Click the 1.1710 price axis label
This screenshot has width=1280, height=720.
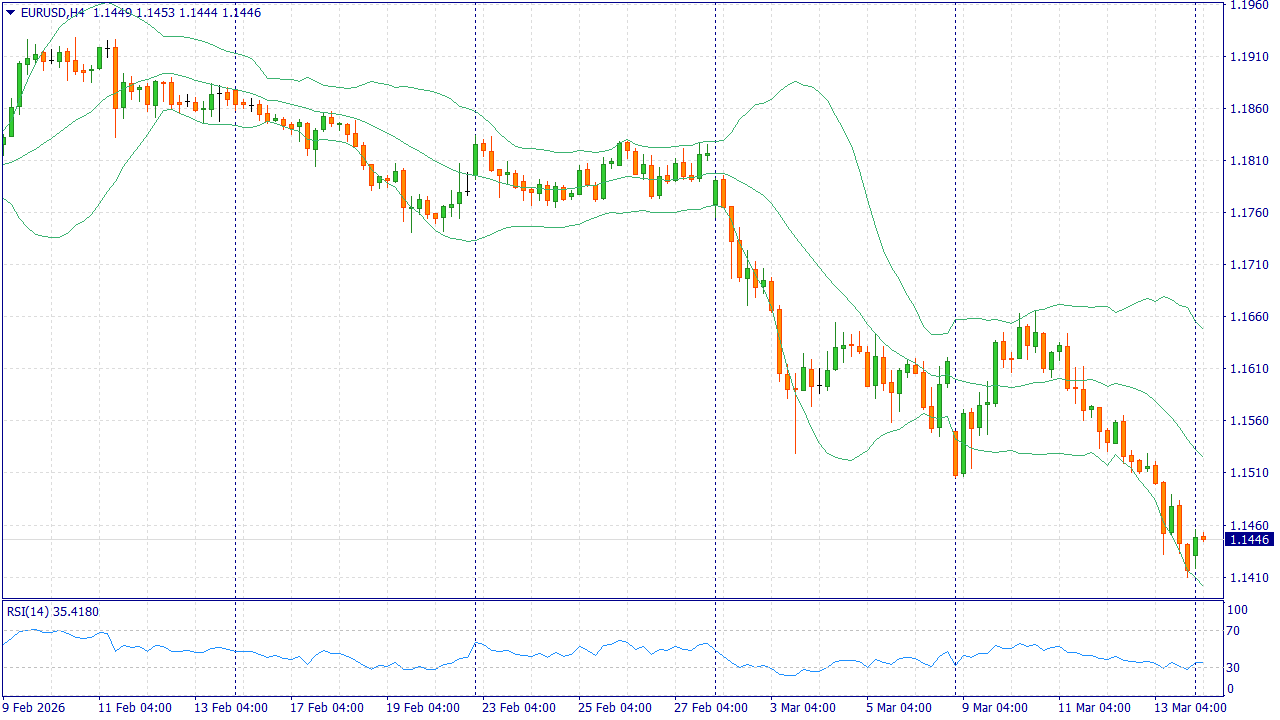[1248, 265]
